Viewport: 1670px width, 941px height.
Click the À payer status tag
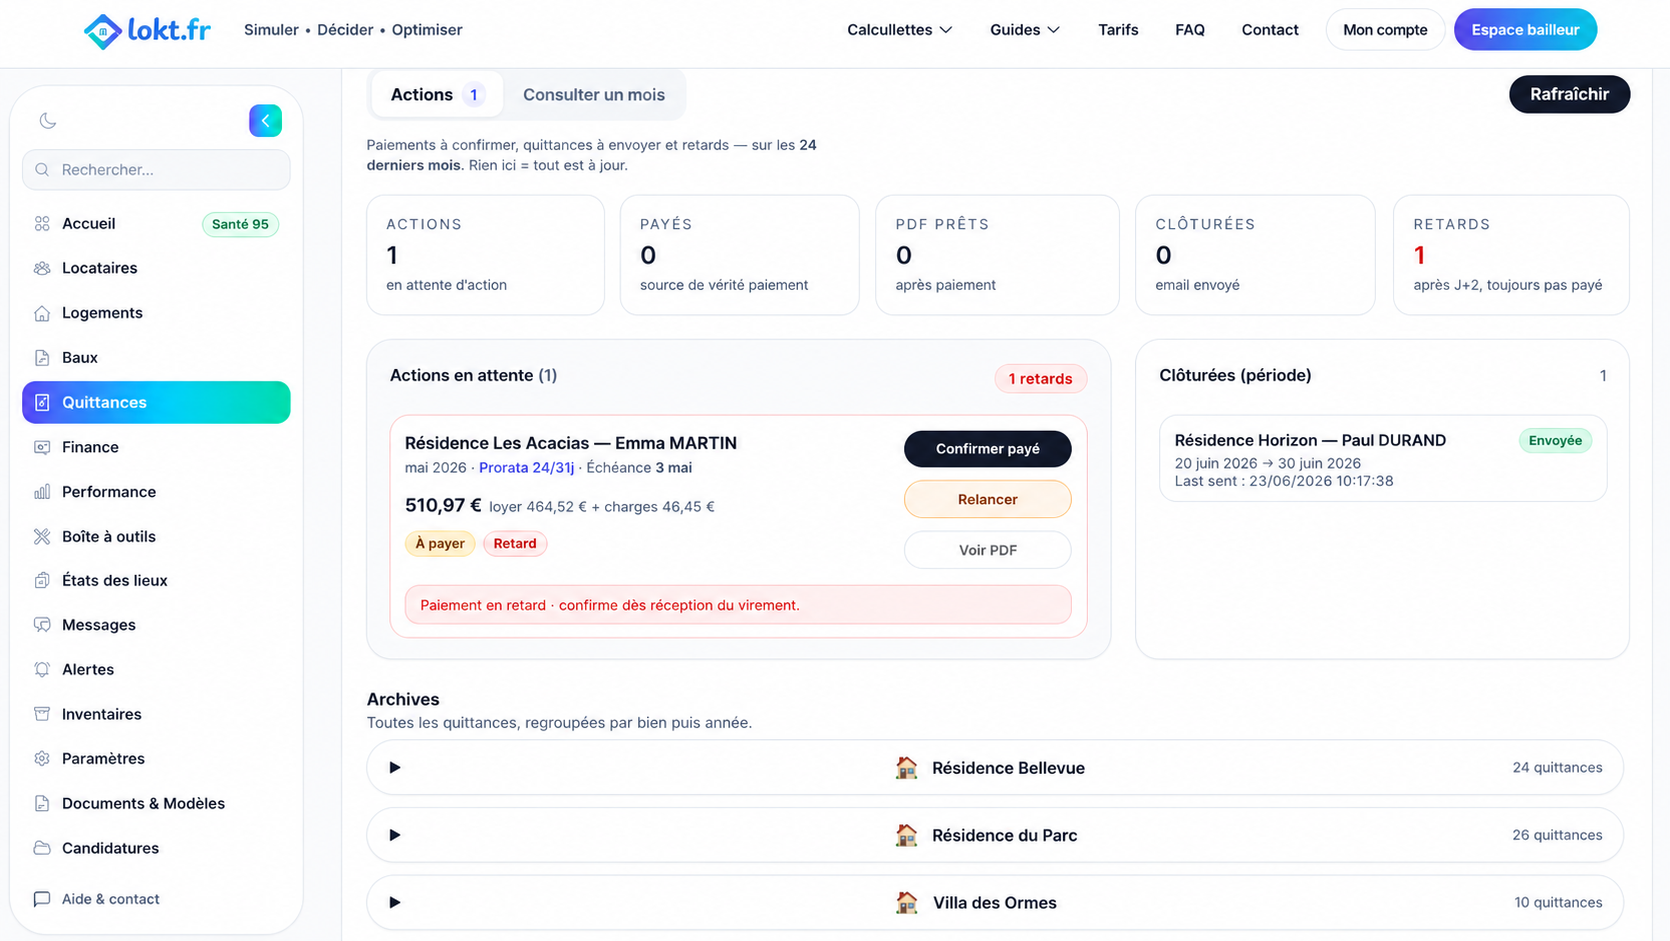[440, 544]
